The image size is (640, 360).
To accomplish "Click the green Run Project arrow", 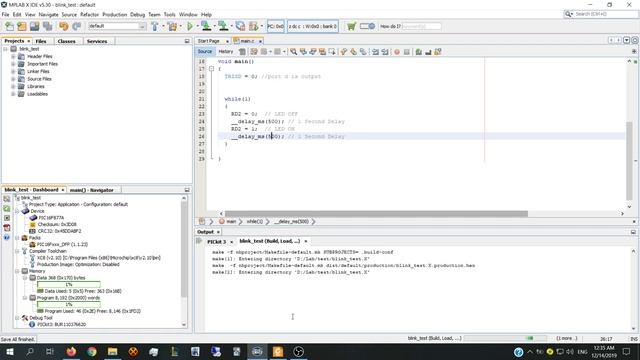I will (x=190, y=27).
